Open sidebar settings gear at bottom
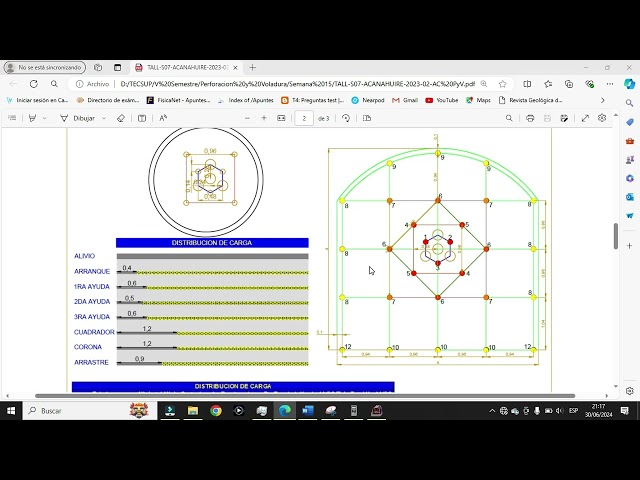This screenshot has width=640, height=480. (629, 391)
